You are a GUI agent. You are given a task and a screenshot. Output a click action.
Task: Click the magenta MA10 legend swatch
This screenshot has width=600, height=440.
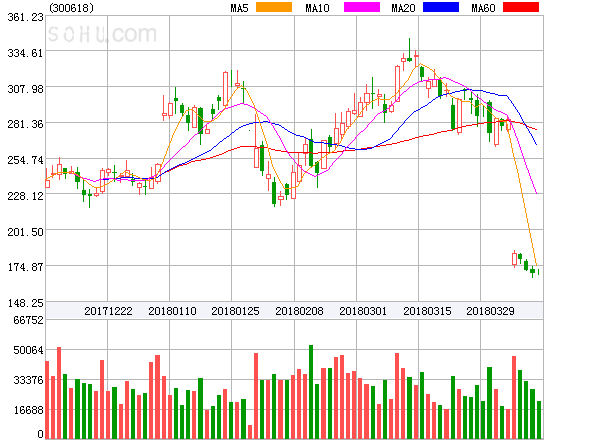click(x=362, y=7)
